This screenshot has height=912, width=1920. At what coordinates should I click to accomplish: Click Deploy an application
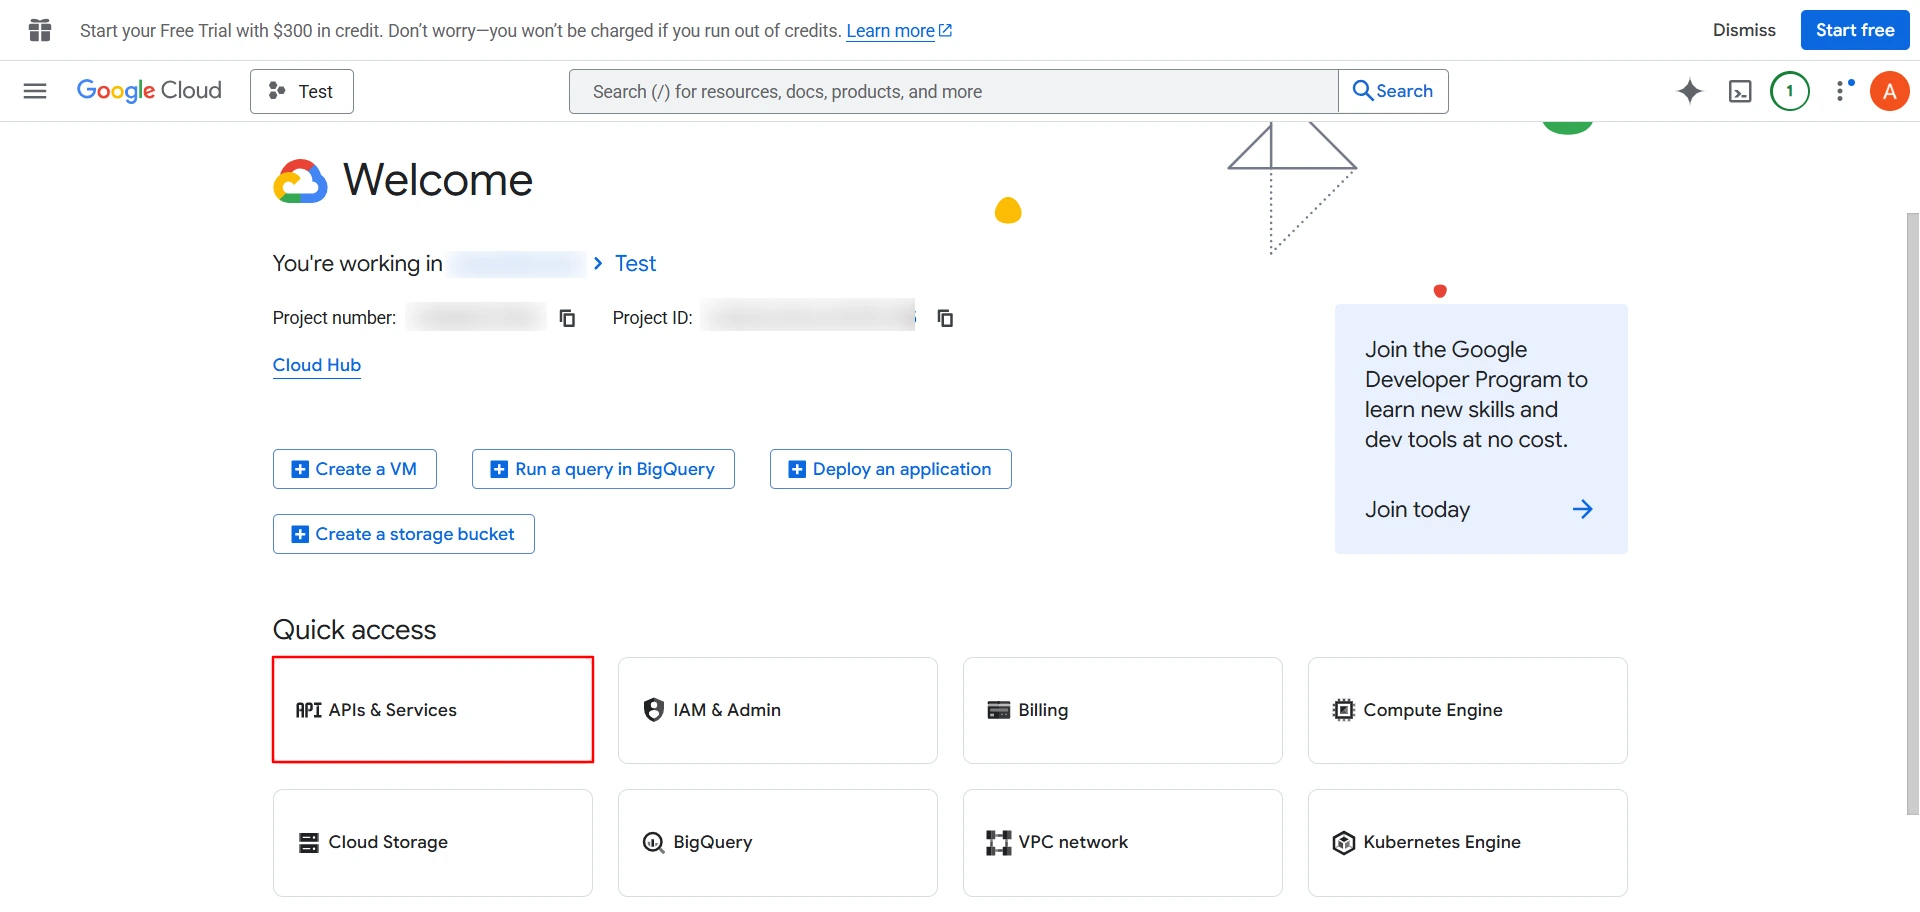pos(890,468)
